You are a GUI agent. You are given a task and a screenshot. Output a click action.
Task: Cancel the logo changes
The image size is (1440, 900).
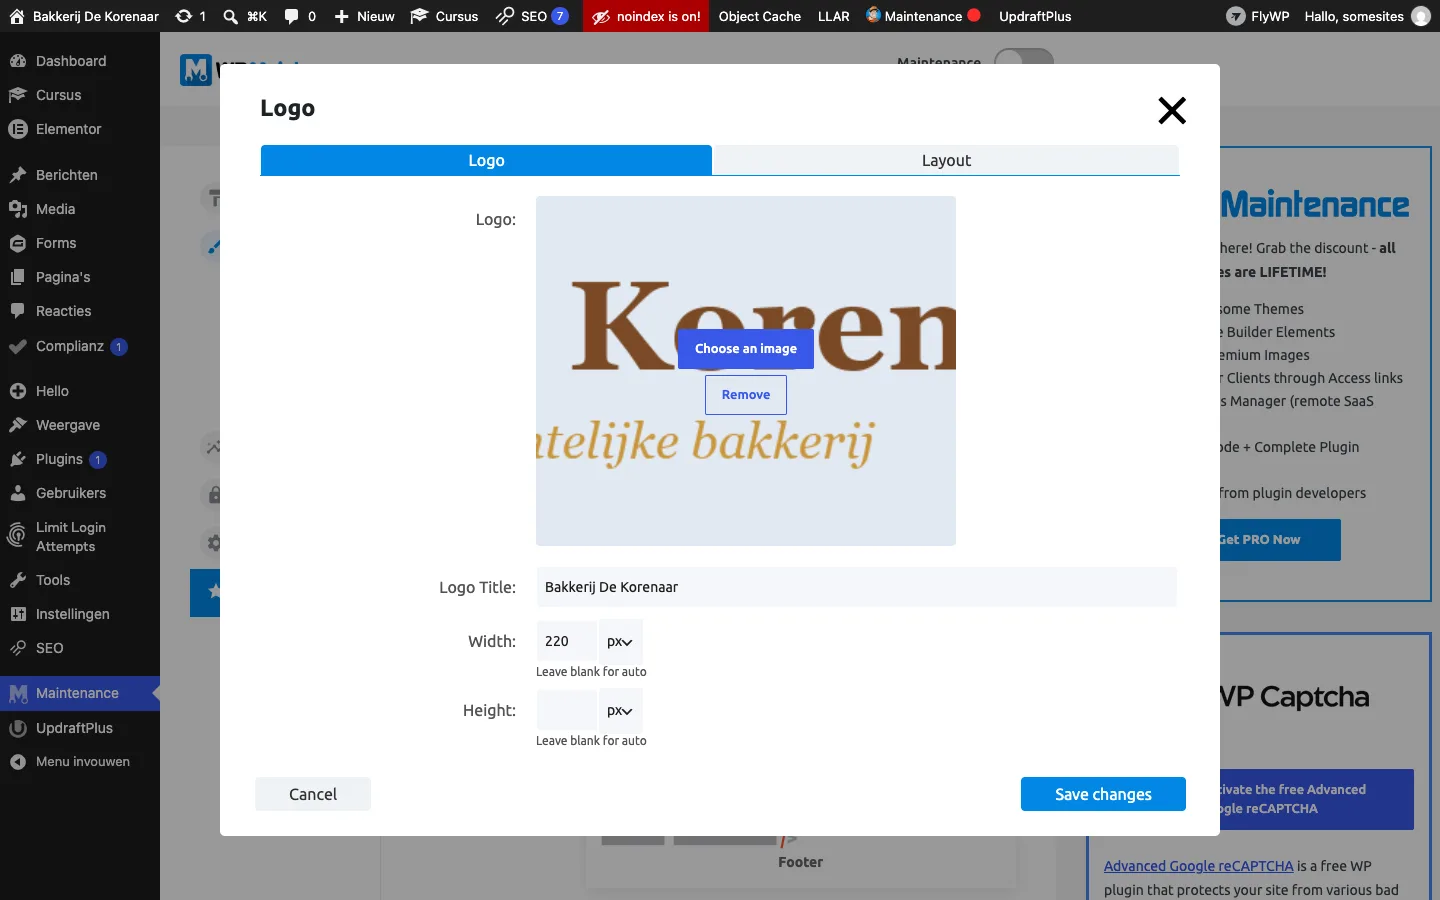click(x=313, y=794)
